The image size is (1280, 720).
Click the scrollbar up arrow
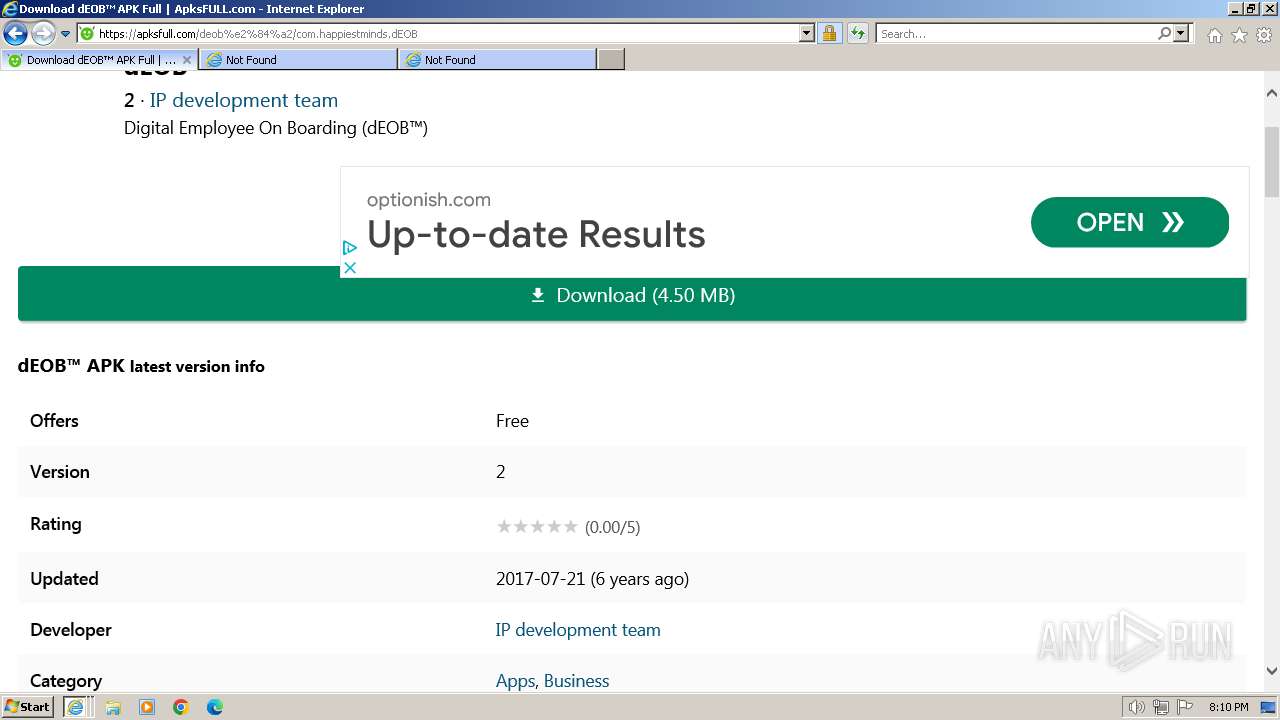pos(1271,94)
